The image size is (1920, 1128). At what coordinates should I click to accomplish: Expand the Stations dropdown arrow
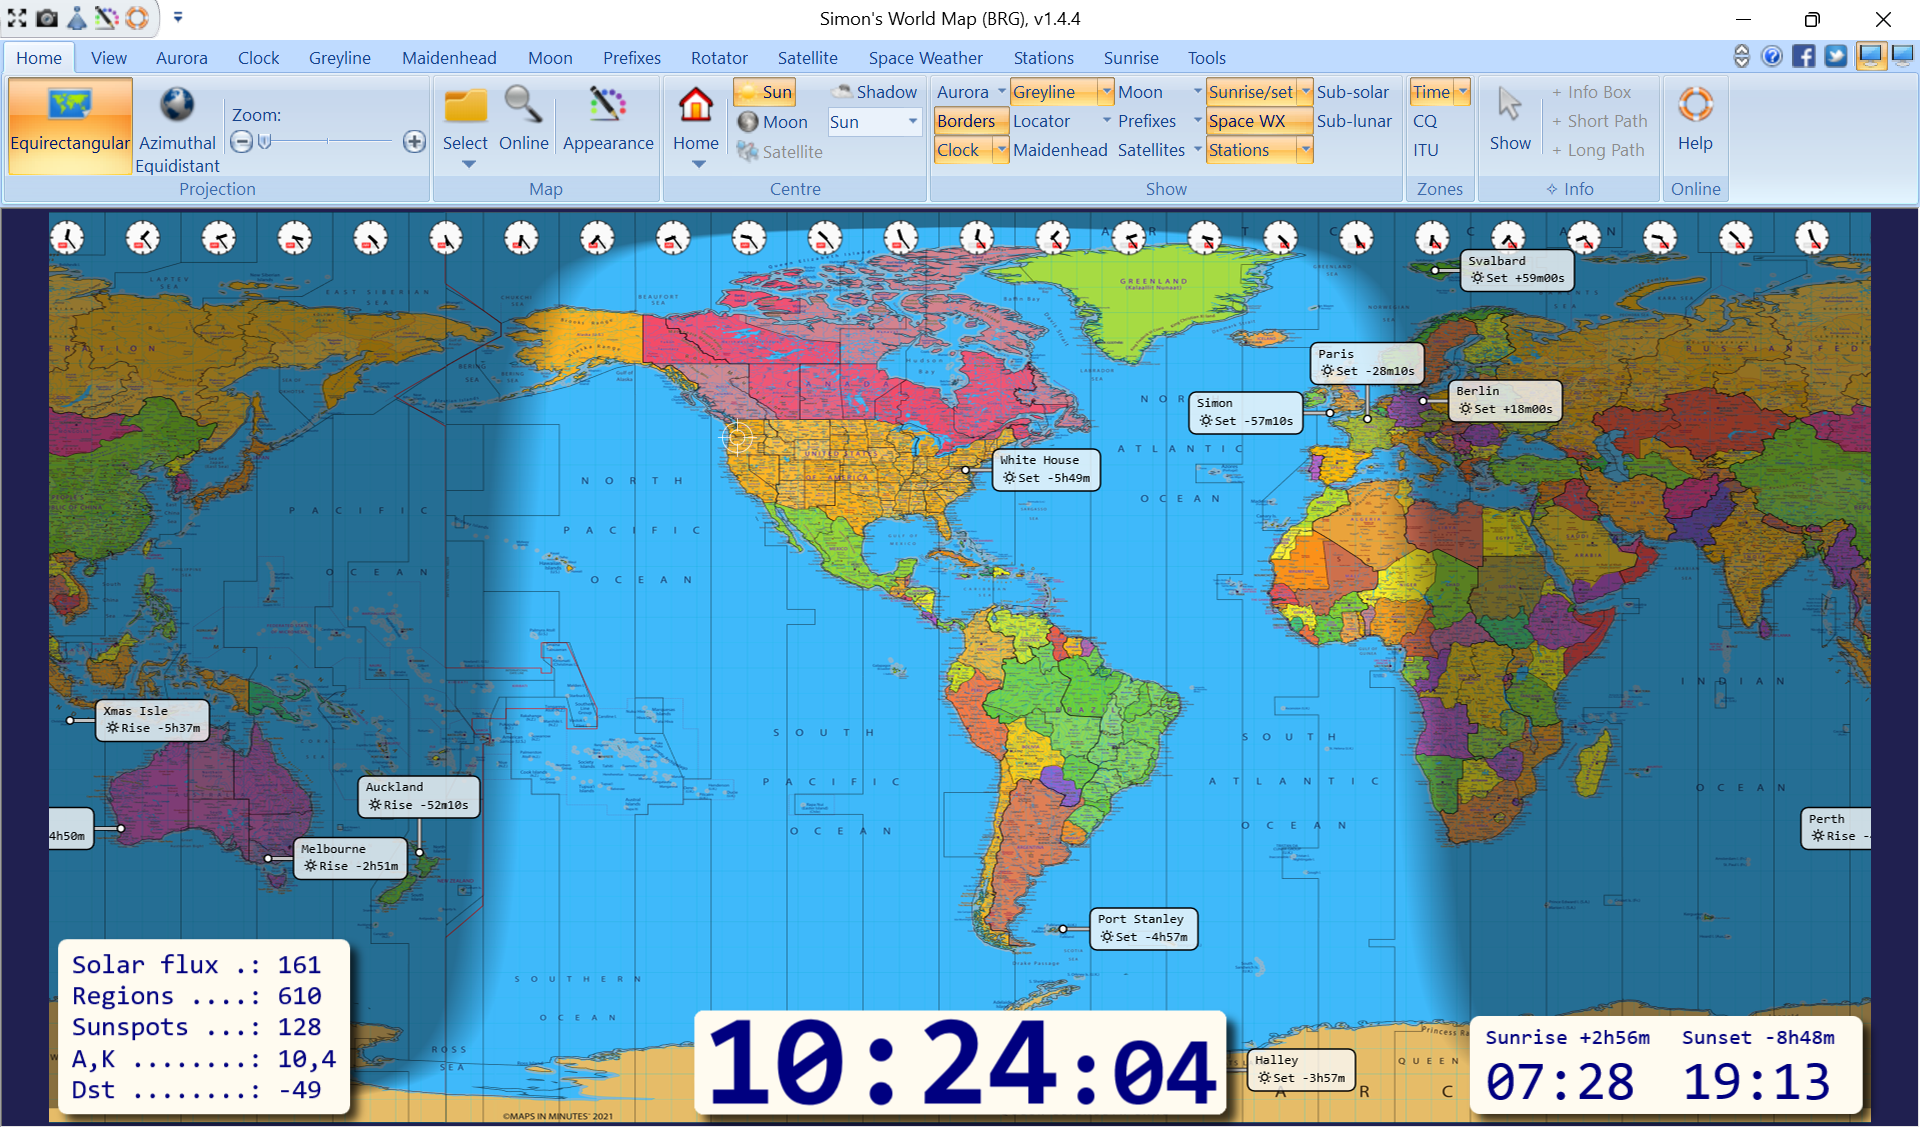(x=1305, y=150)
